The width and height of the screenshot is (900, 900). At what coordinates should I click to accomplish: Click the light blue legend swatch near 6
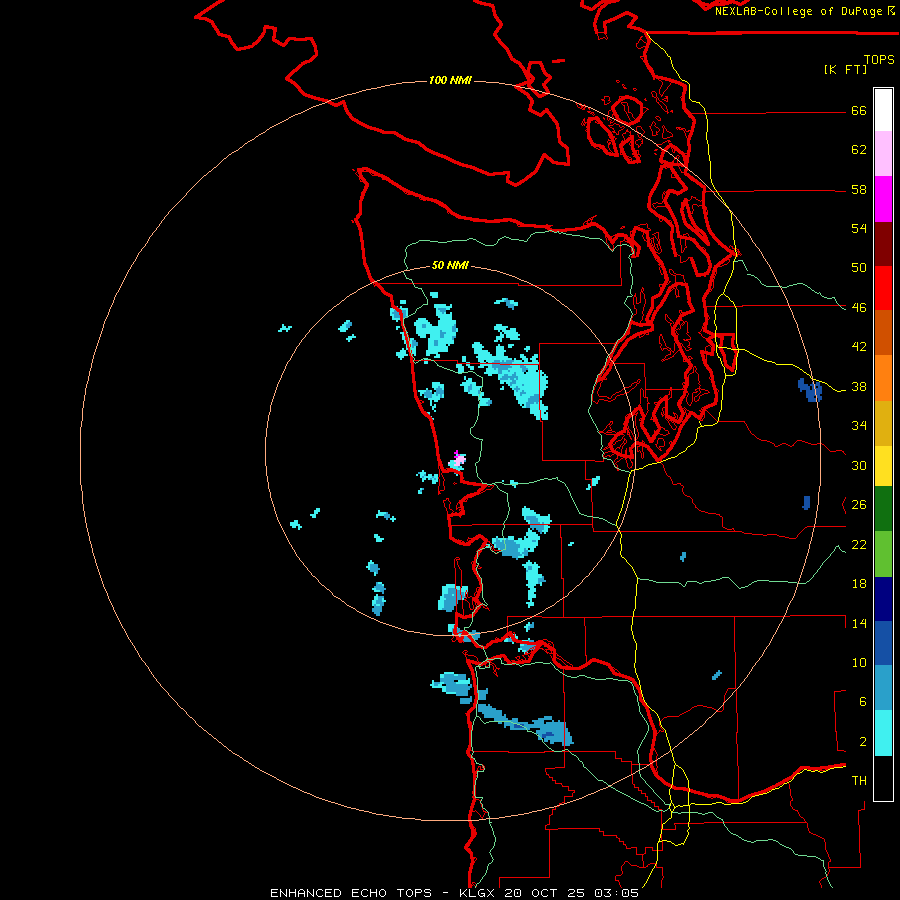coord(883,688)
